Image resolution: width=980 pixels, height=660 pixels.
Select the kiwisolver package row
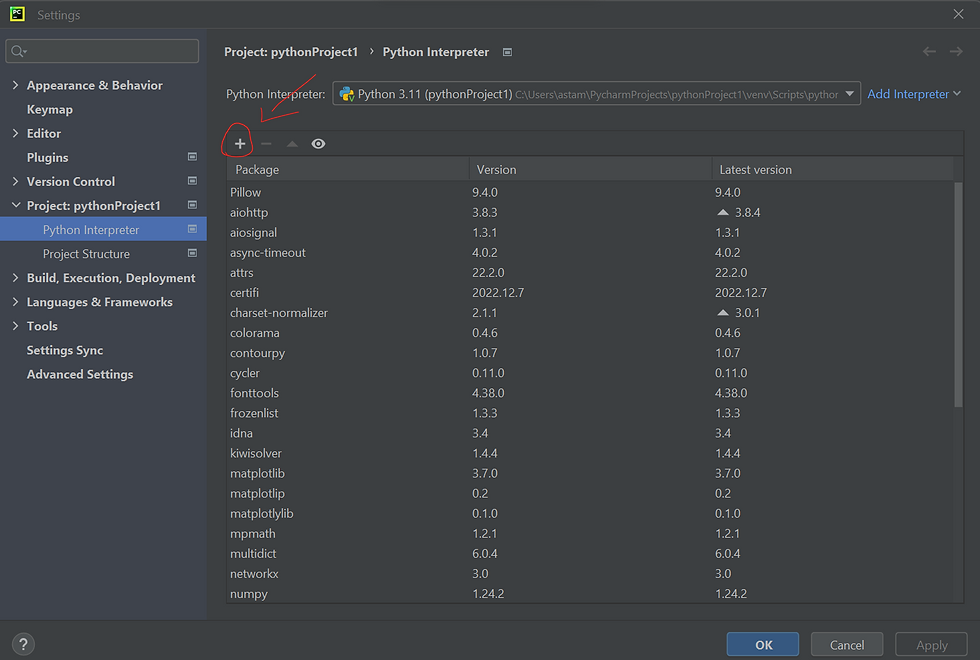point(591,453)
